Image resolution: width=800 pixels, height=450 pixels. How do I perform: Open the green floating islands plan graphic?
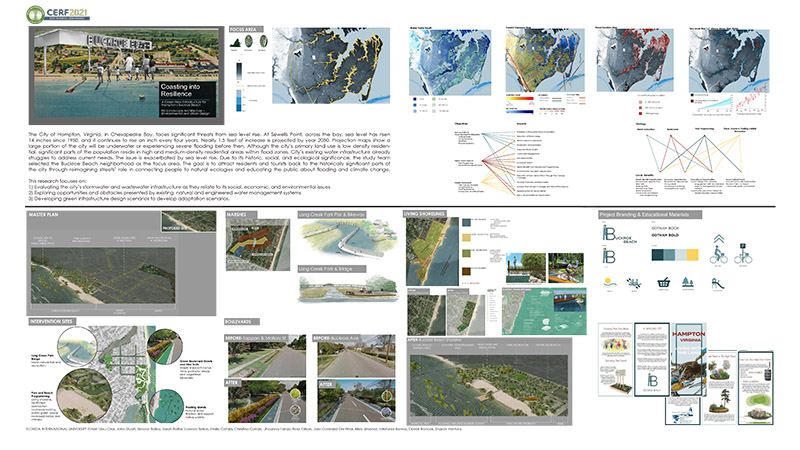click(544, 311)
